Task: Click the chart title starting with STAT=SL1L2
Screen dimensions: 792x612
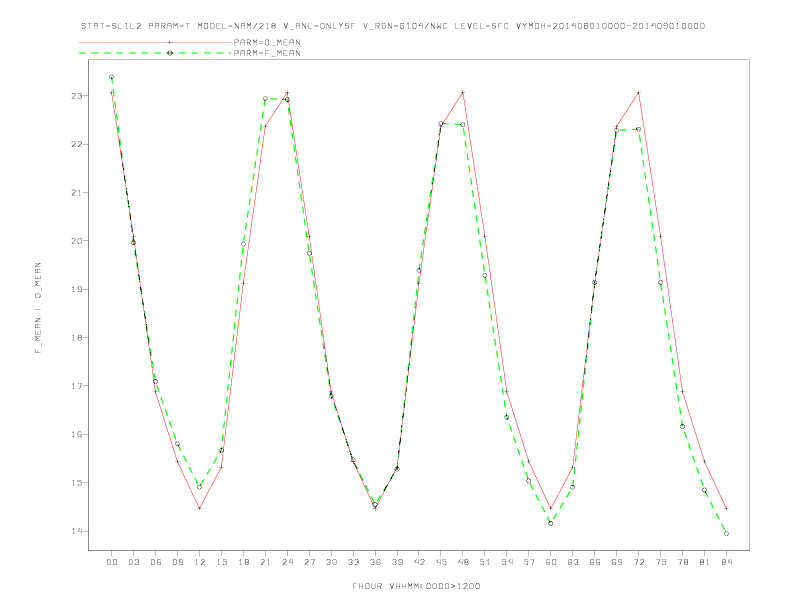Action: point(392,26)
